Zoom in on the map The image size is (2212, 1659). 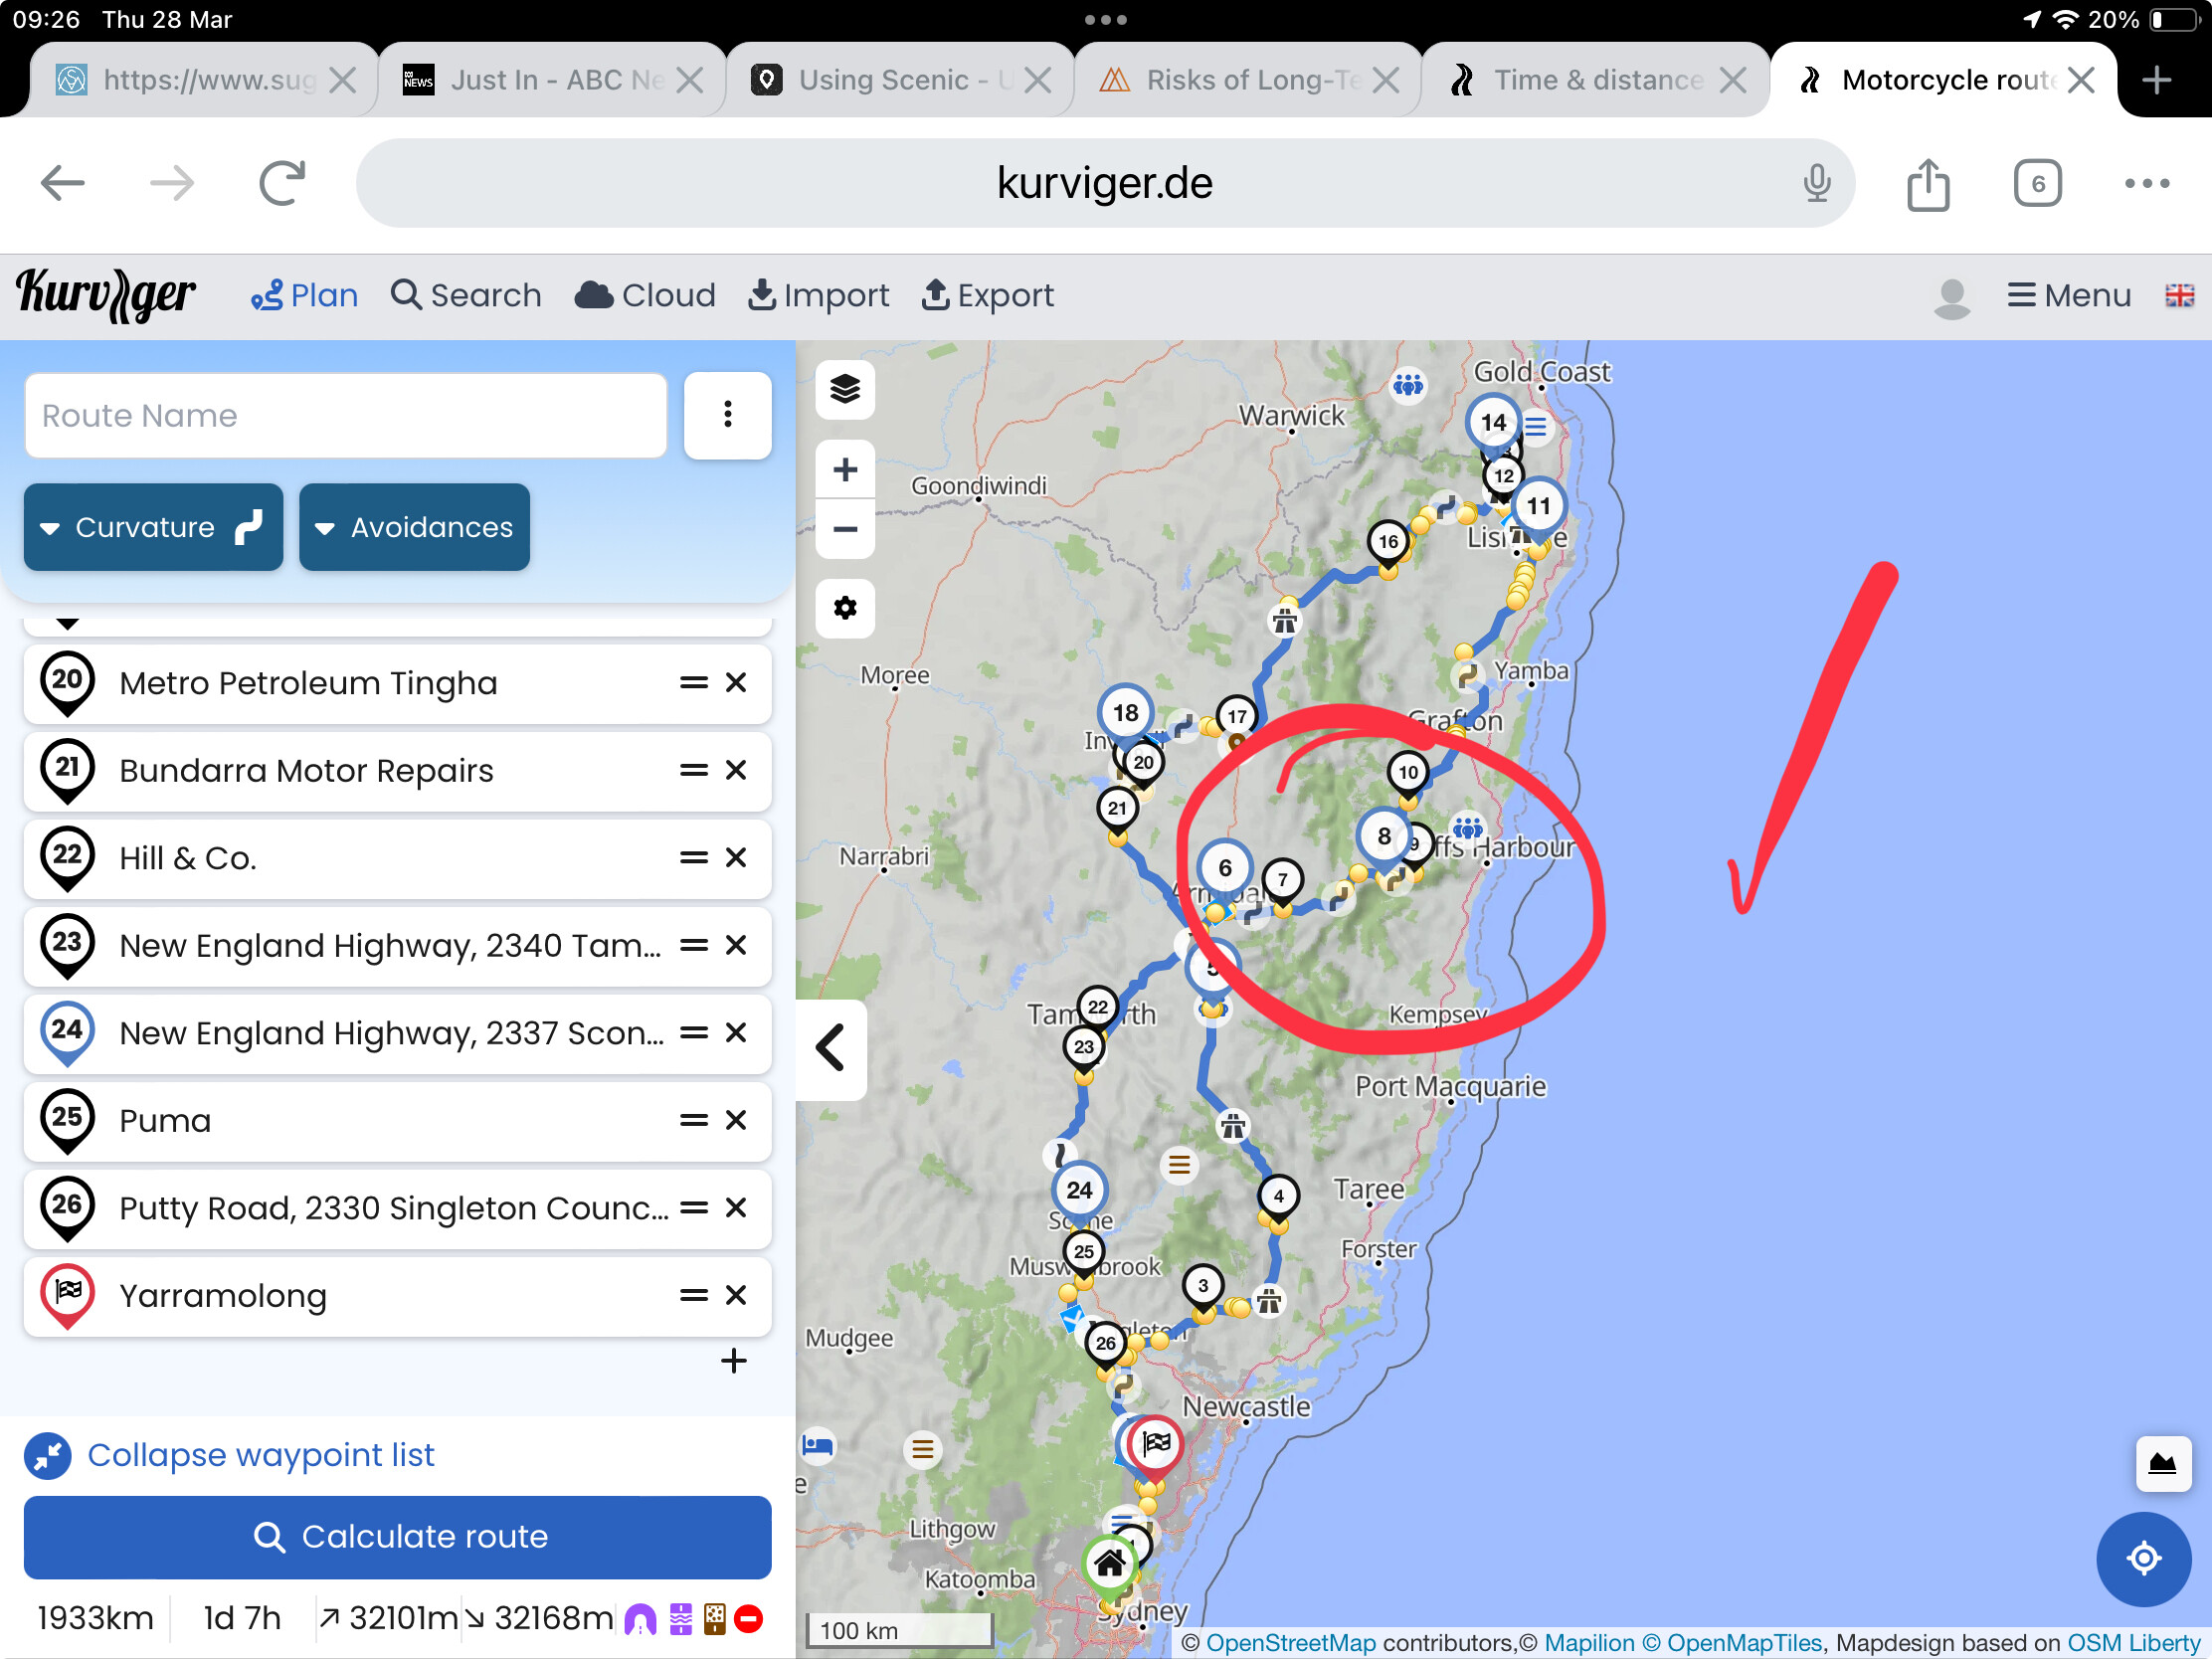(x=845, y=470)
